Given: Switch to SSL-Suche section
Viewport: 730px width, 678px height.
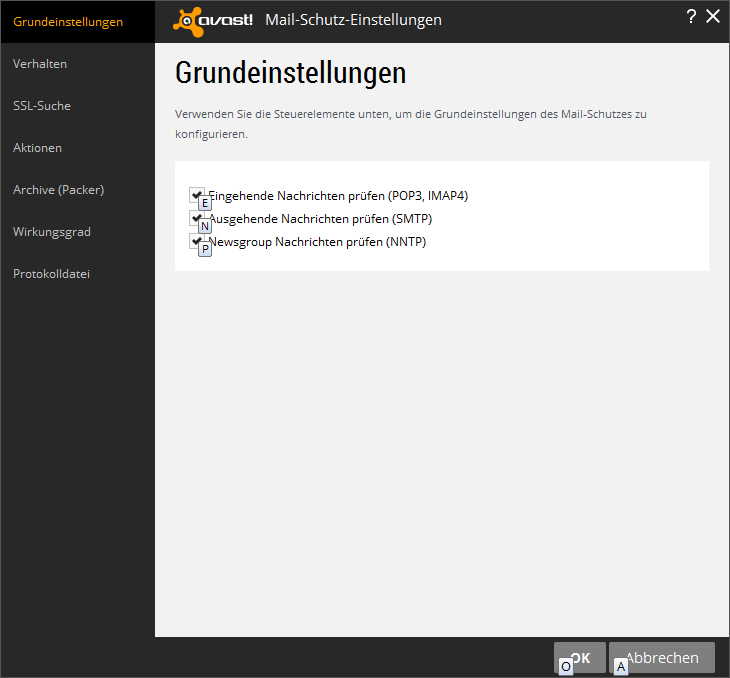Looking at the screenshot, I should pos(42,106).
